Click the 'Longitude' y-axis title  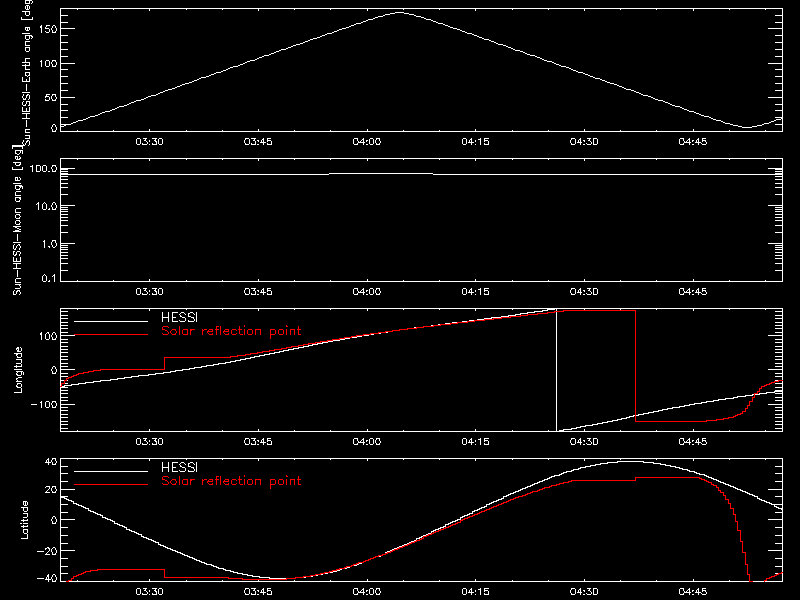tap(18, 370)
